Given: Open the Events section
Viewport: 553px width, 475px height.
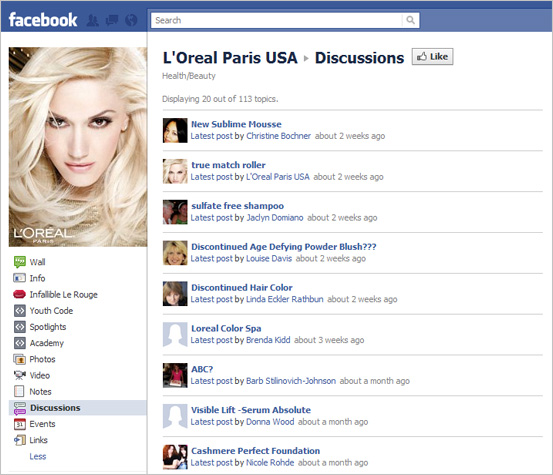Looking at the screenshot, I should coord(42,424).
